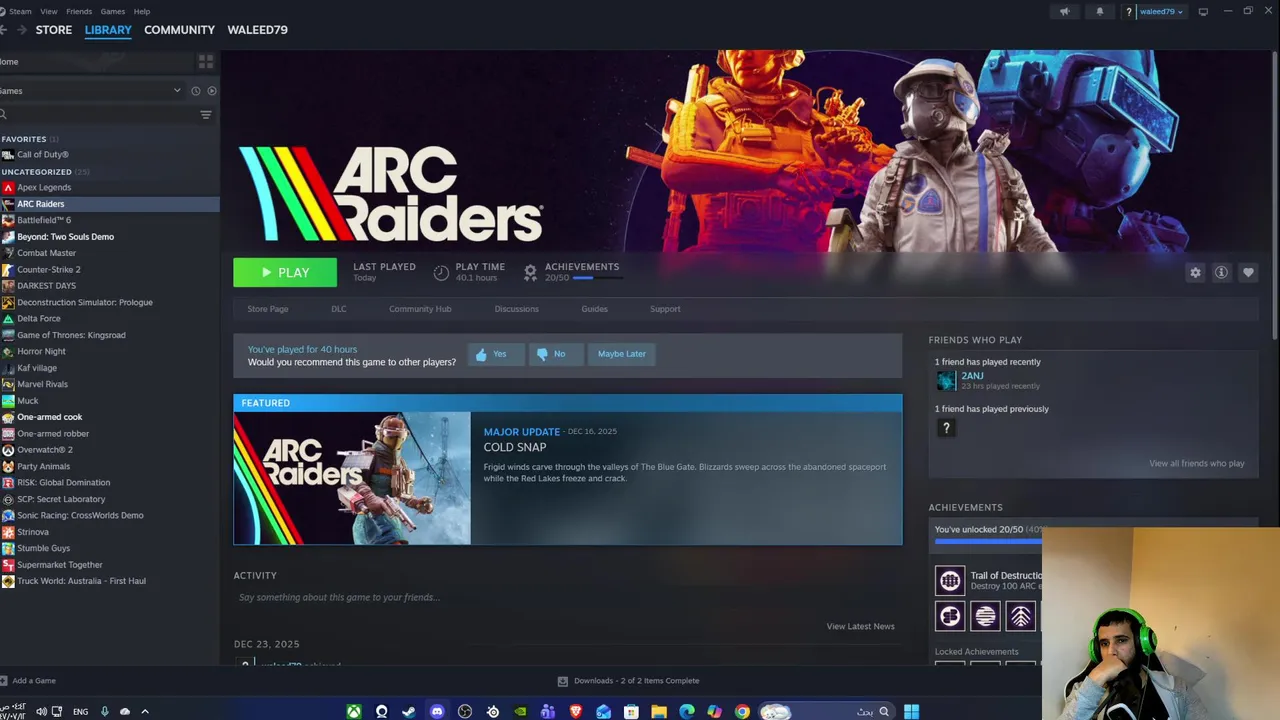Open the Steam menu
Image resolution: width=1280 pixels, height=720 pixels.
coord(20,12)
